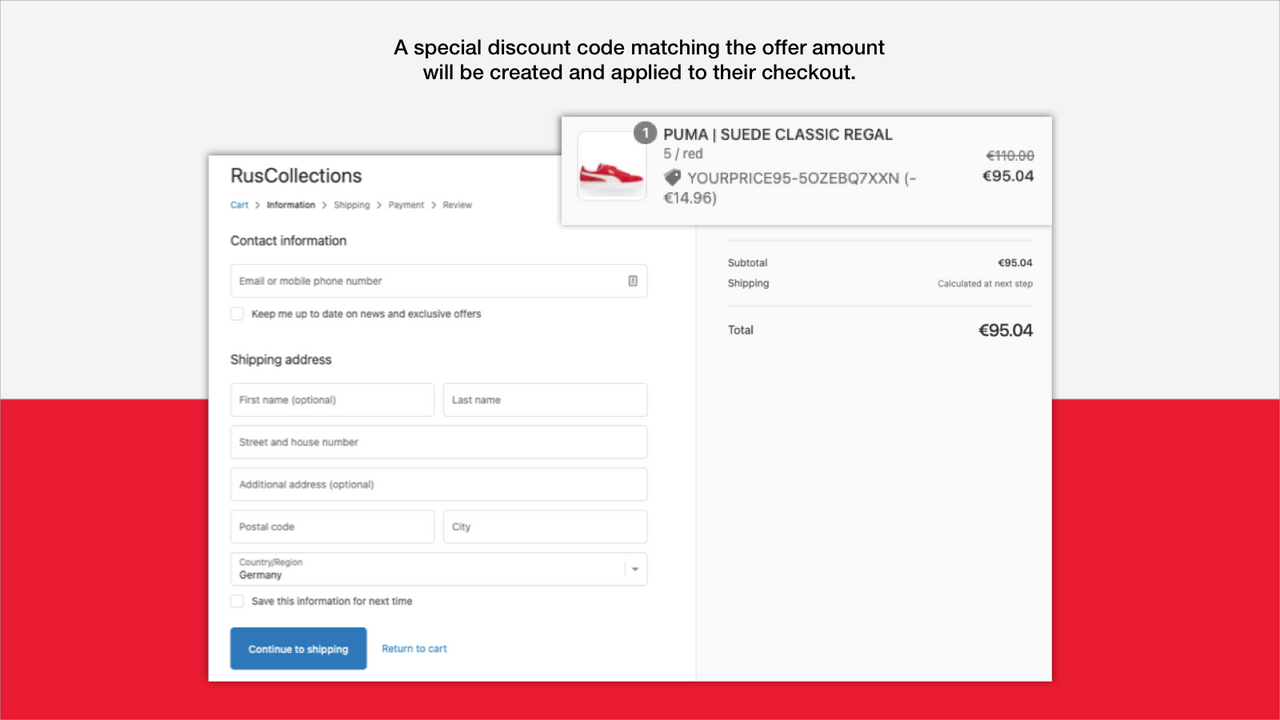Click the quantity badge on the product thumbnail
Viewport: 1280px width, 720px height.
[645, 132]
